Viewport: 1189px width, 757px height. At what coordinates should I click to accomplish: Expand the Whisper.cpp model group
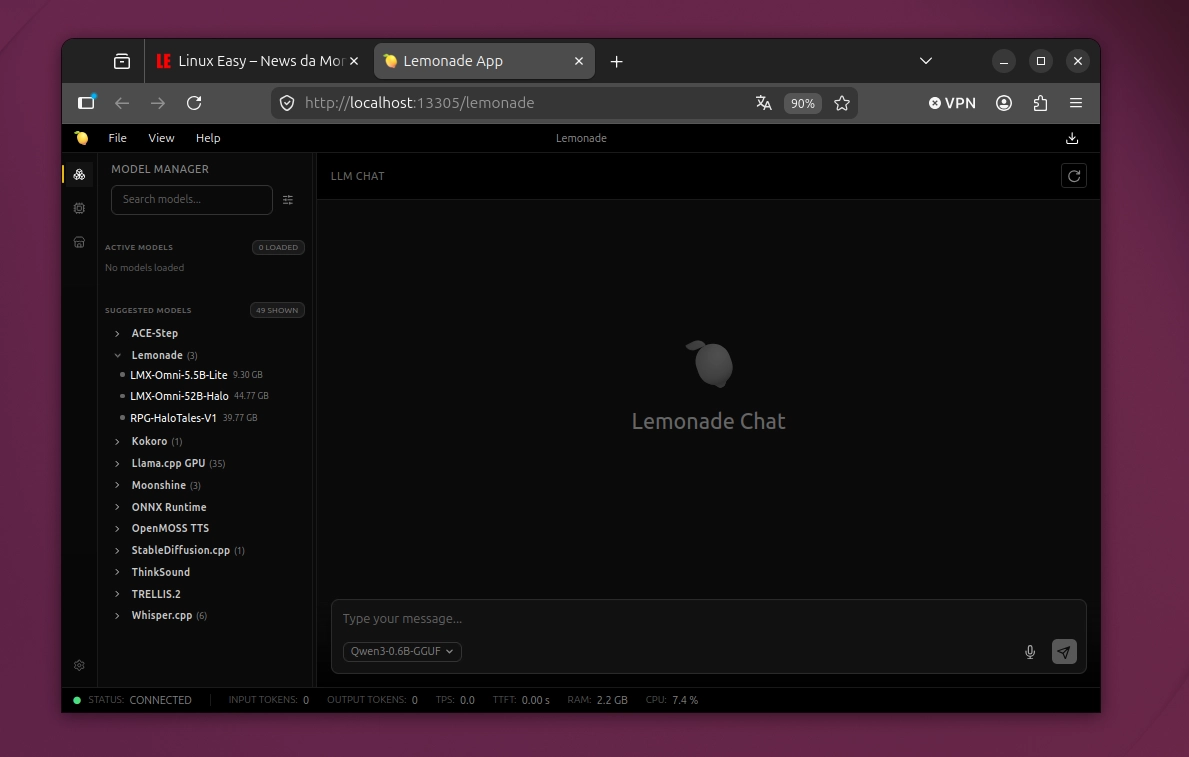(x=117, y=615)
